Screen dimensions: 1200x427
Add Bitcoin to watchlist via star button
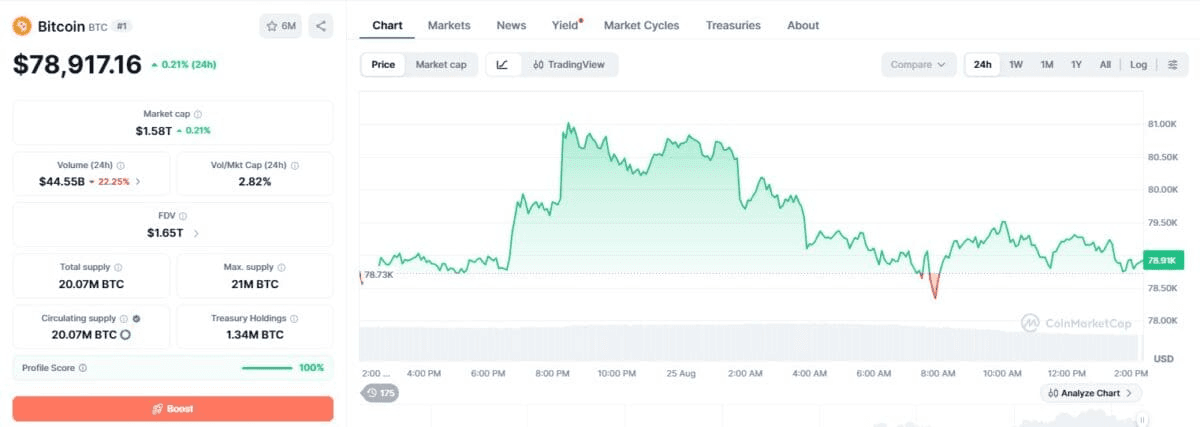click(x=280, y=26)
